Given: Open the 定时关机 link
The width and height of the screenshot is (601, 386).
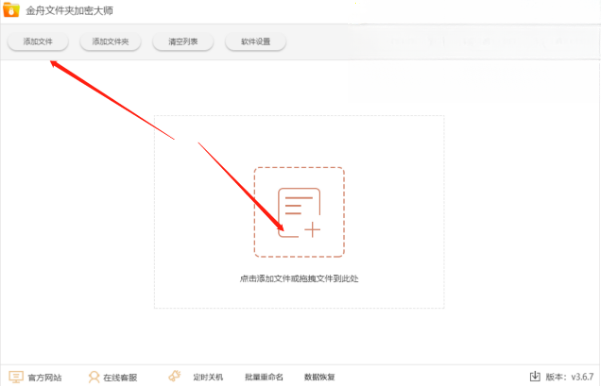Looking at the screenshot, I should [x=208, y=377].
